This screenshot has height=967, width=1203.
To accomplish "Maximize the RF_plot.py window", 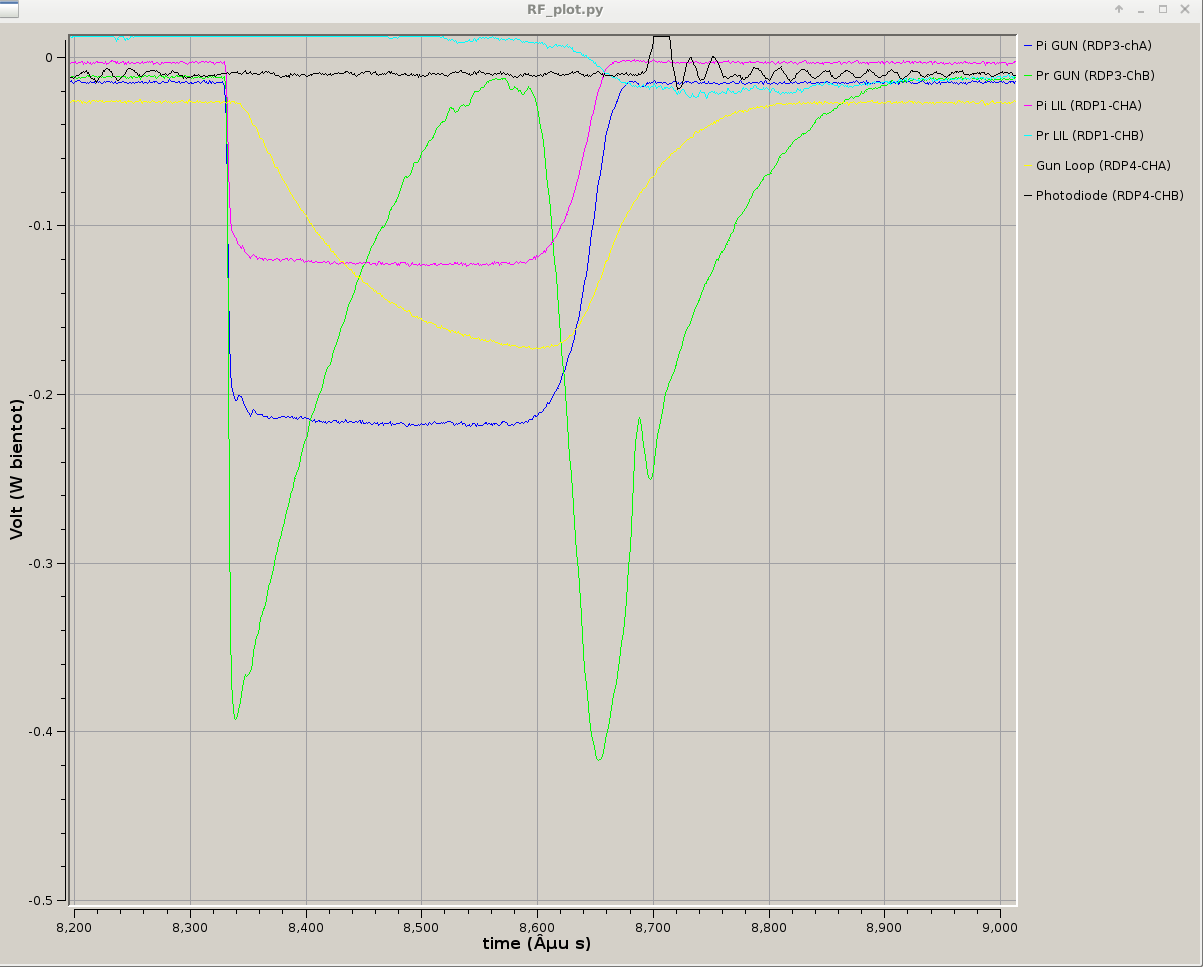I will pos(1162,9).
